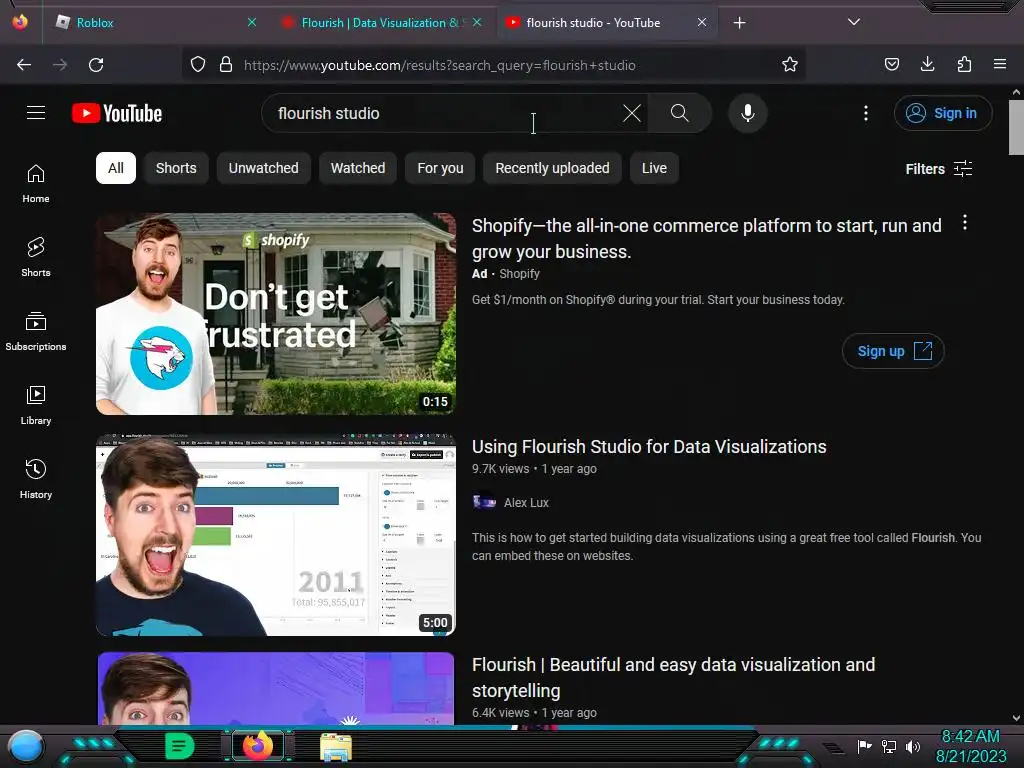This screenshot has height=768, width=1024.
Task: Open the taskbar clock and date
Action: click(971, 746)
